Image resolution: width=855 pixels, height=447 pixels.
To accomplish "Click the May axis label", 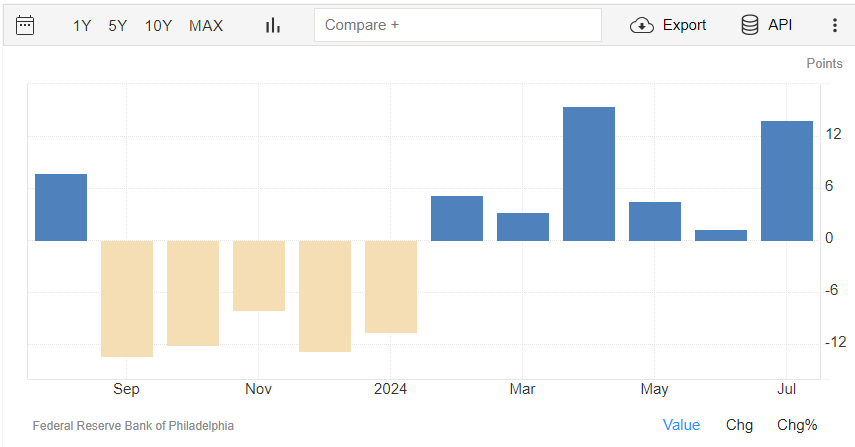I will (x=654, y=389).
